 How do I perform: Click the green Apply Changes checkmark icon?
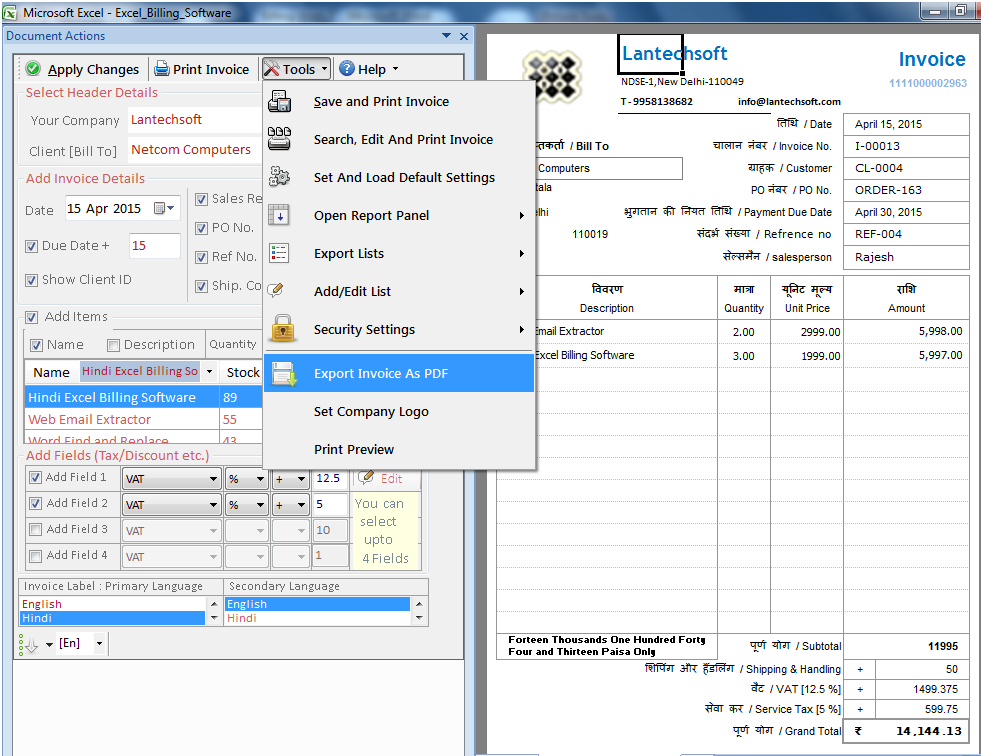(x=33, y=68)
